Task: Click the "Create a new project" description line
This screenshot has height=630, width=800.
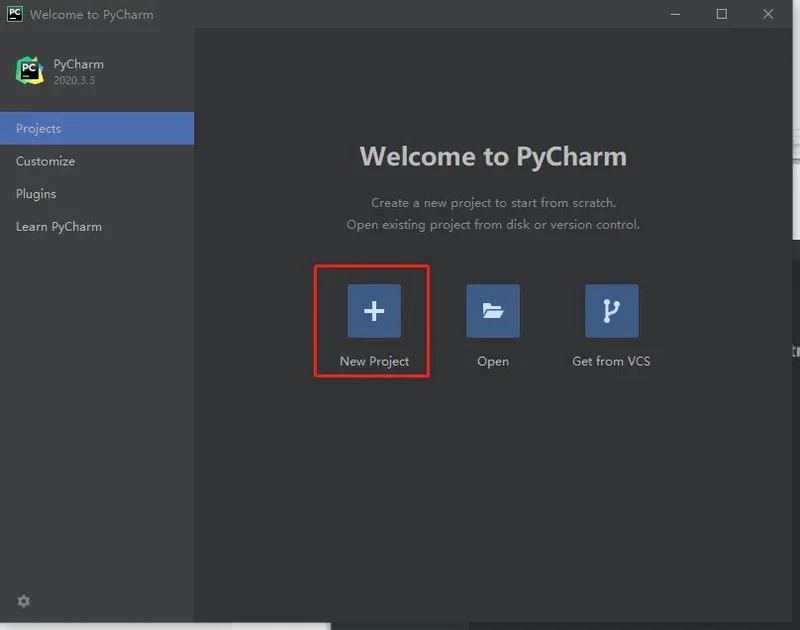Action: click(x=493, y=203)
